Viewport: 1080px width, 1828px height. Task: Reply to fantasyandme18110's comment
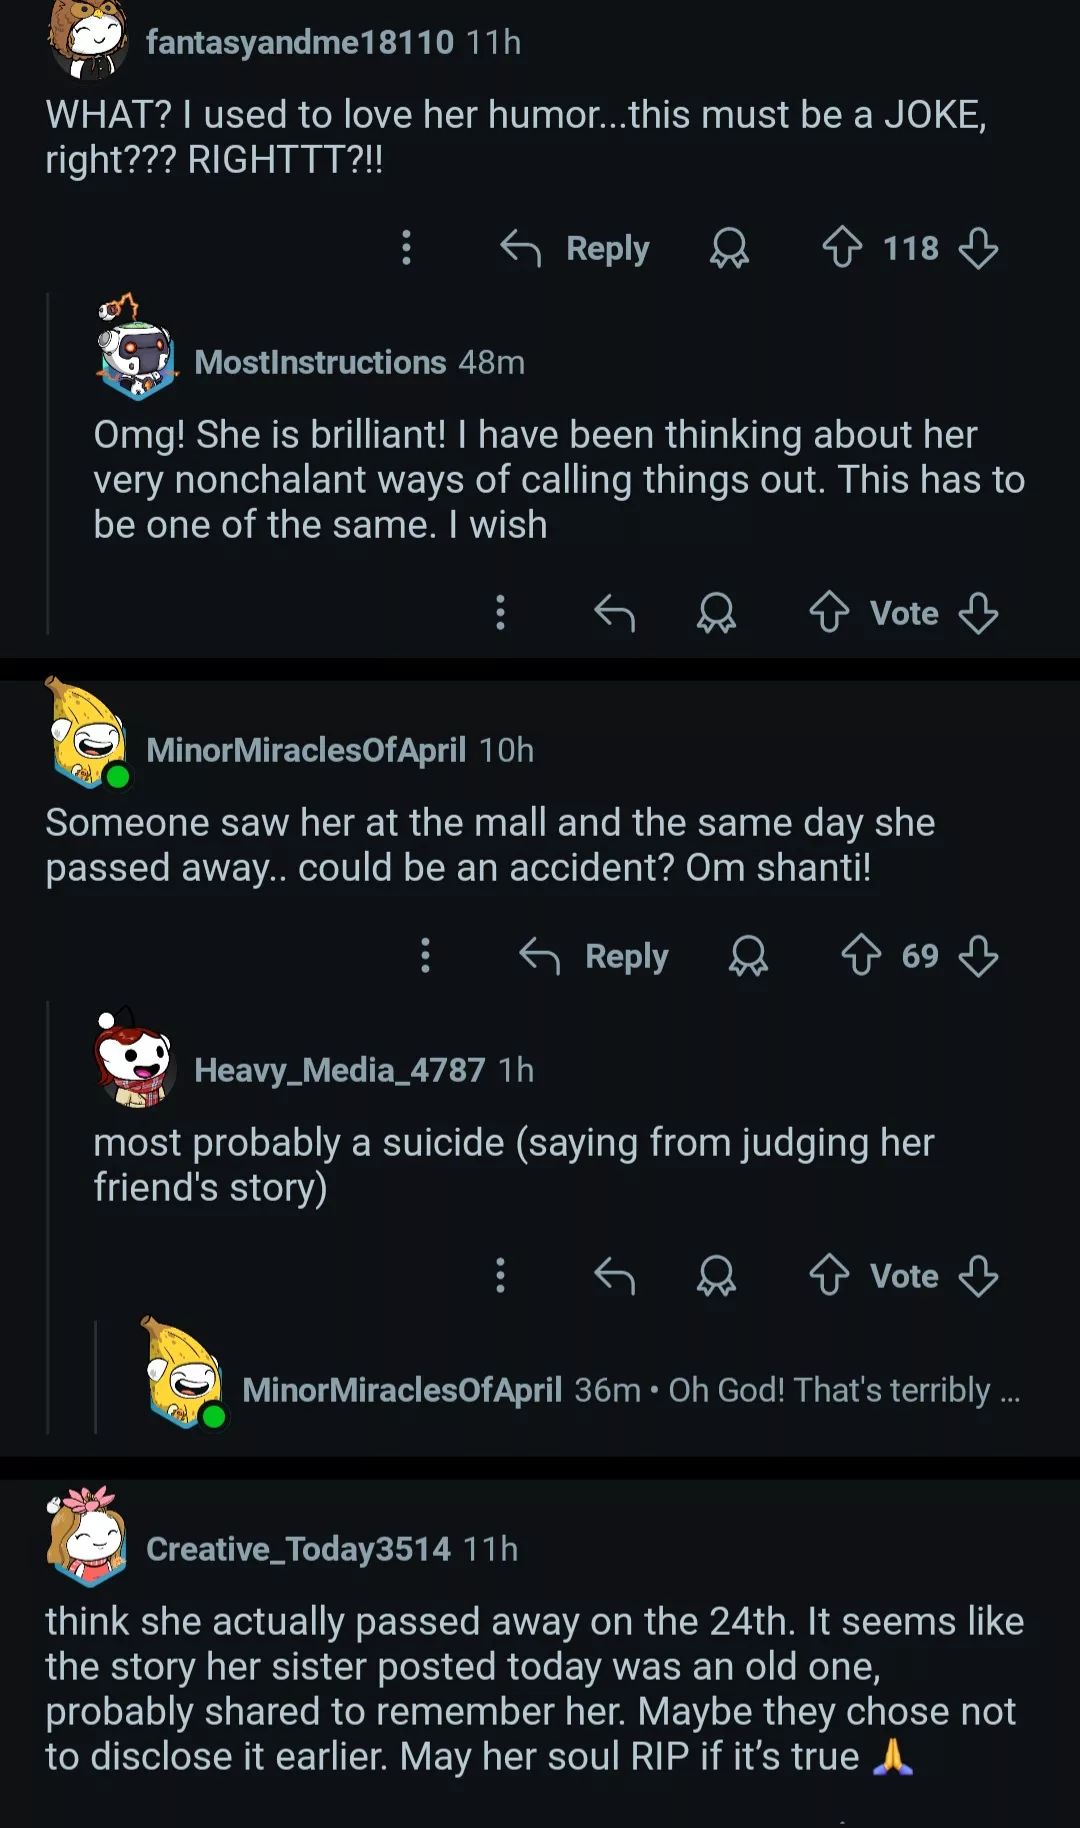(x=575, y=248)
